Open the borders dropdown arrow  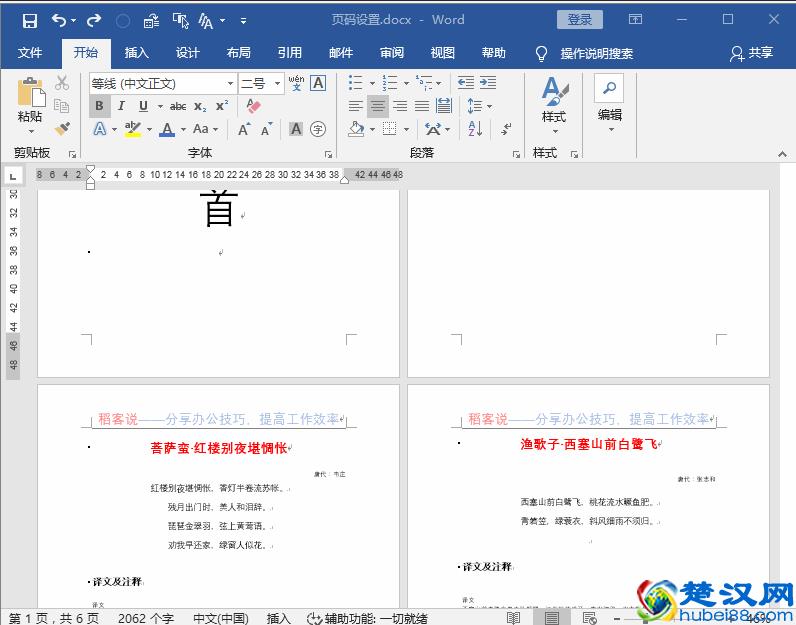point(406,129)
